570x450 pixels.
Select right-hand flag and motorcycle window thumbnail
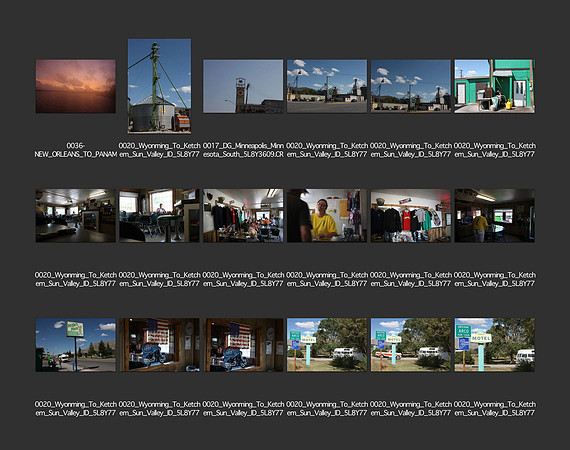[x=243, y=345]
